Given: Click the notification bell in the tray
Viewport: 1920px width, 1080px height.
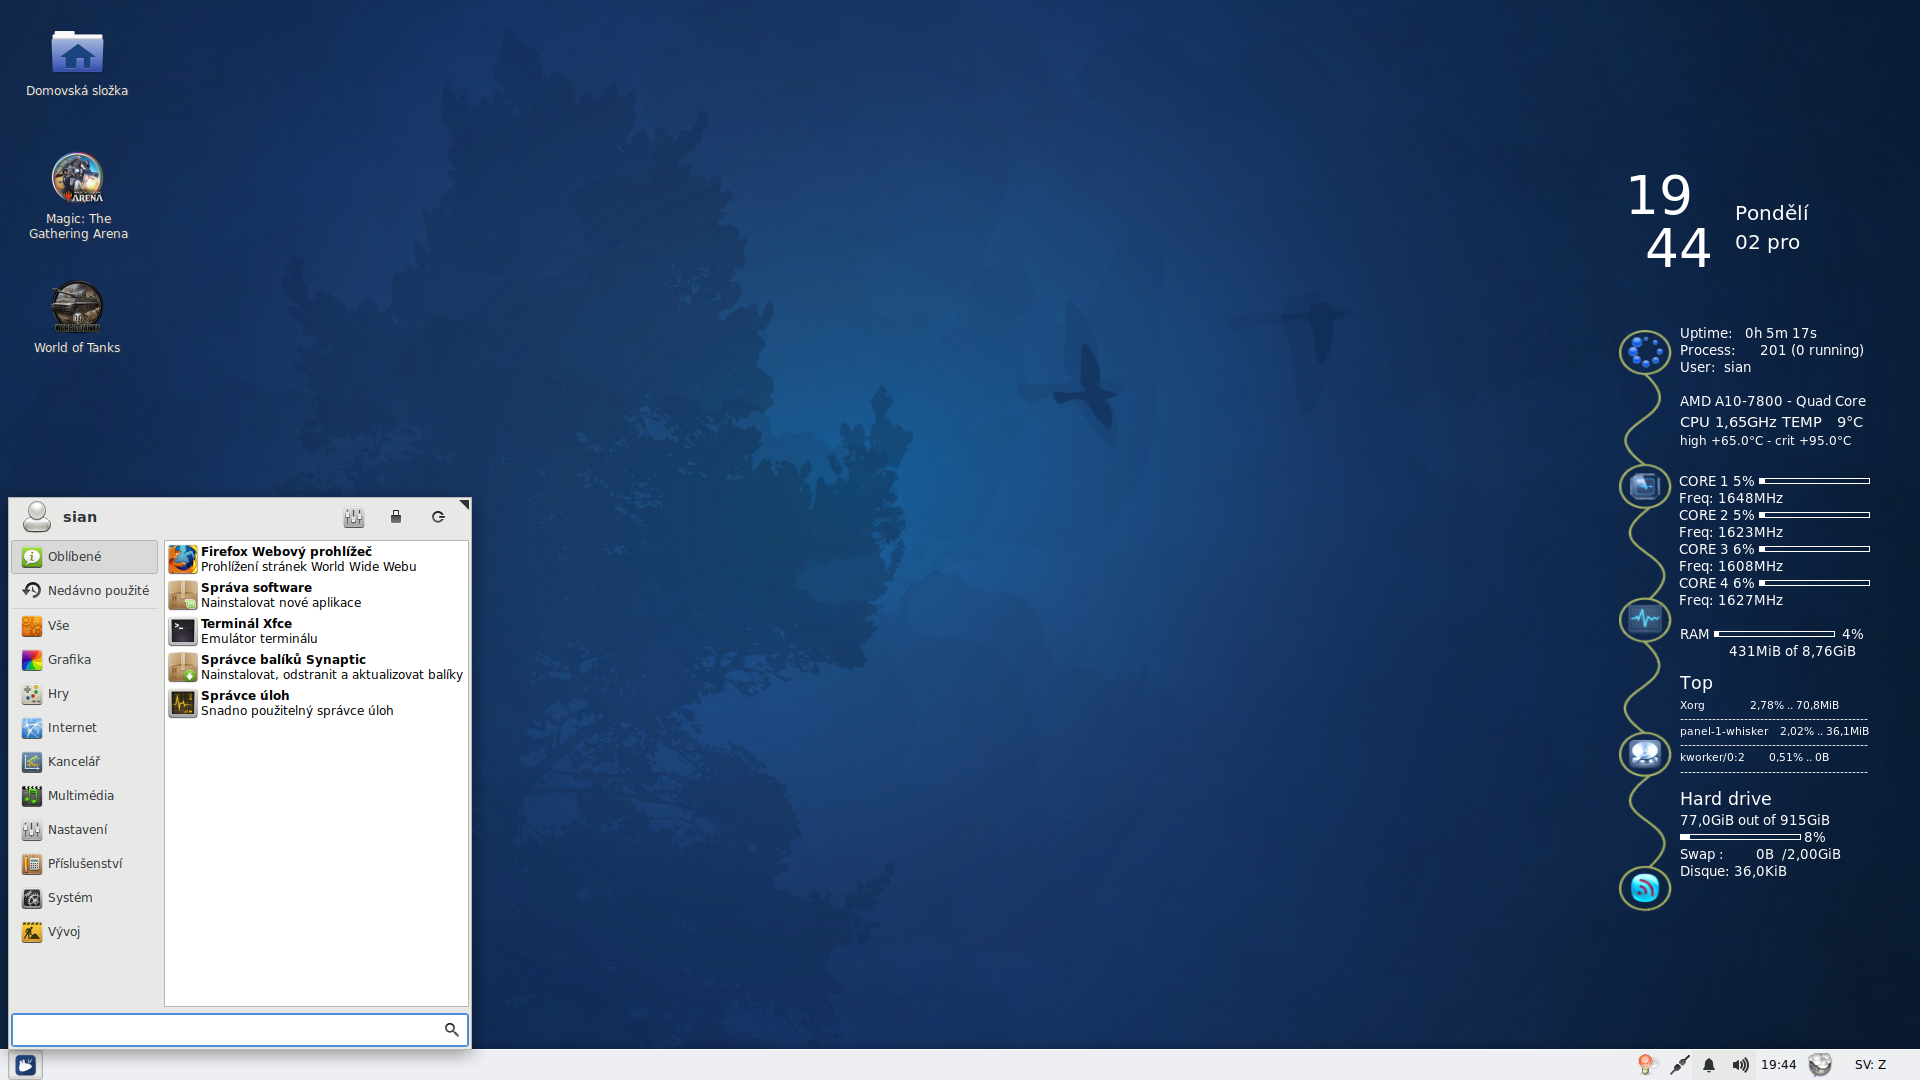Looking at the screenshot, I should 1709,1065.
